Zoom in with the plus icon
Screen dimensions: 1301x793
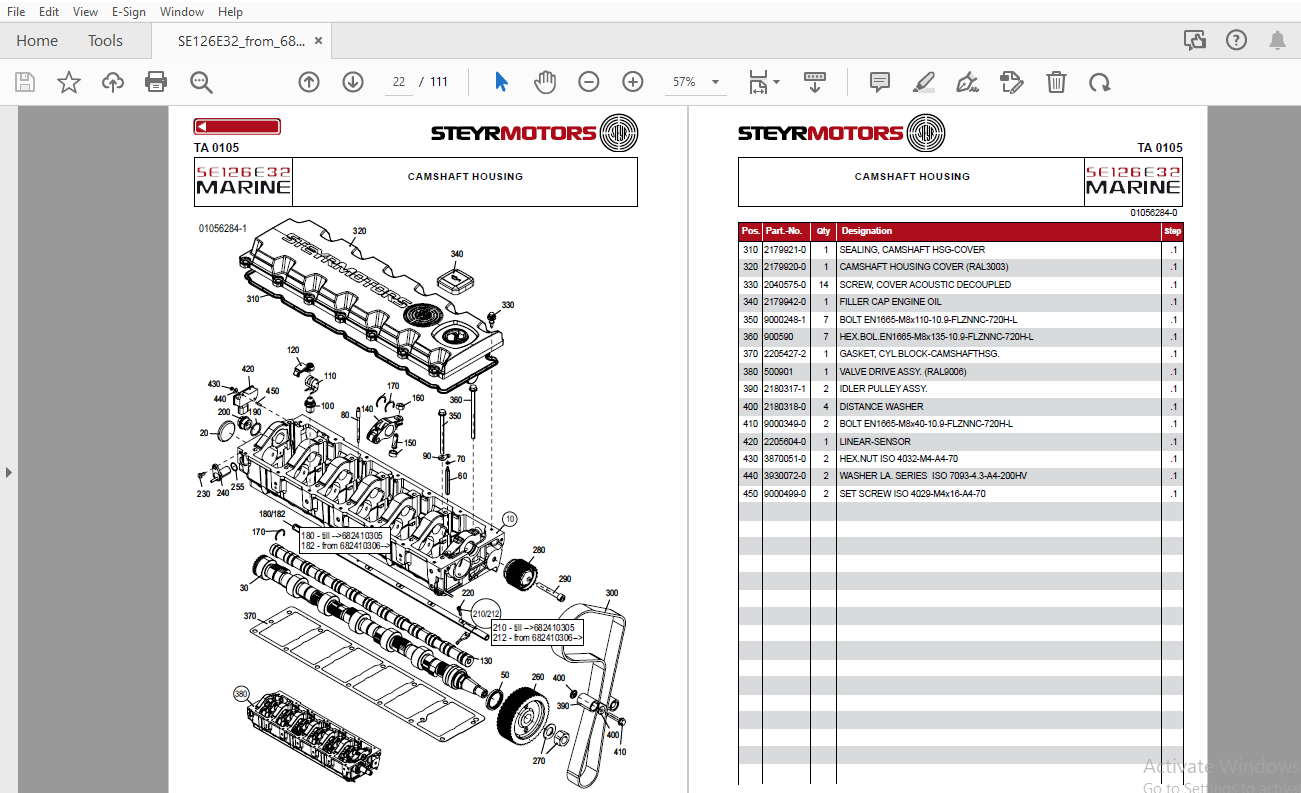pyautogui.click(x=633, y=82)
